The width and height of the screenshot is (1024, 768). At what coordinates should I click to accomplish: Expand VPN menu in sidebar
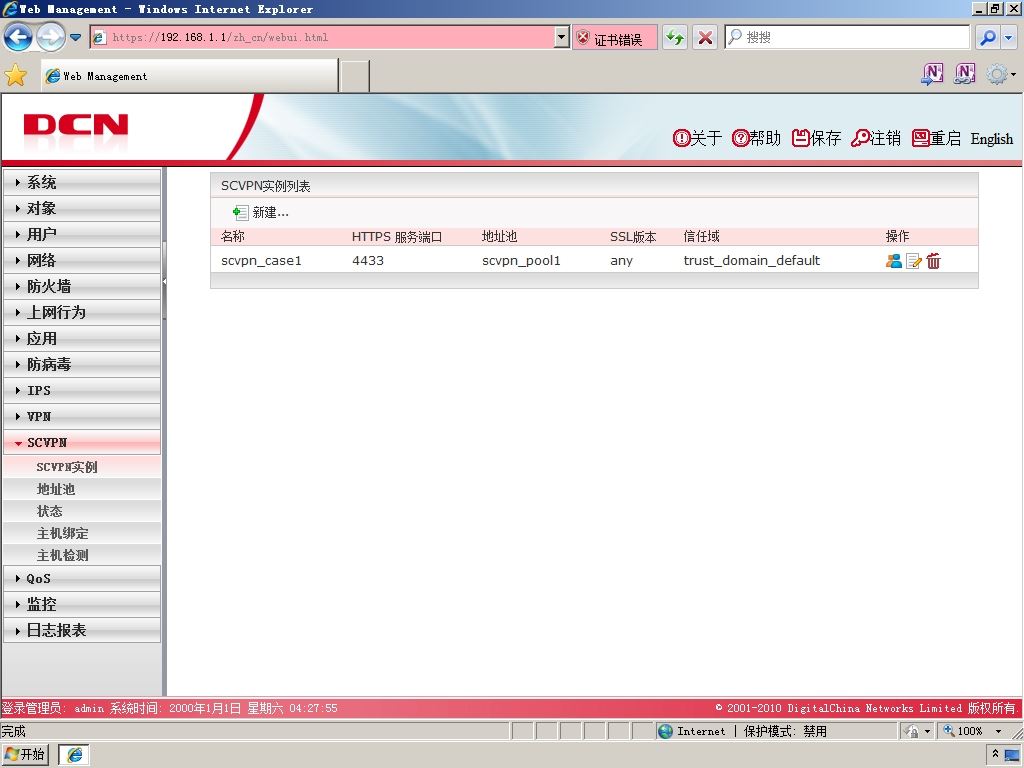(82, 417)
